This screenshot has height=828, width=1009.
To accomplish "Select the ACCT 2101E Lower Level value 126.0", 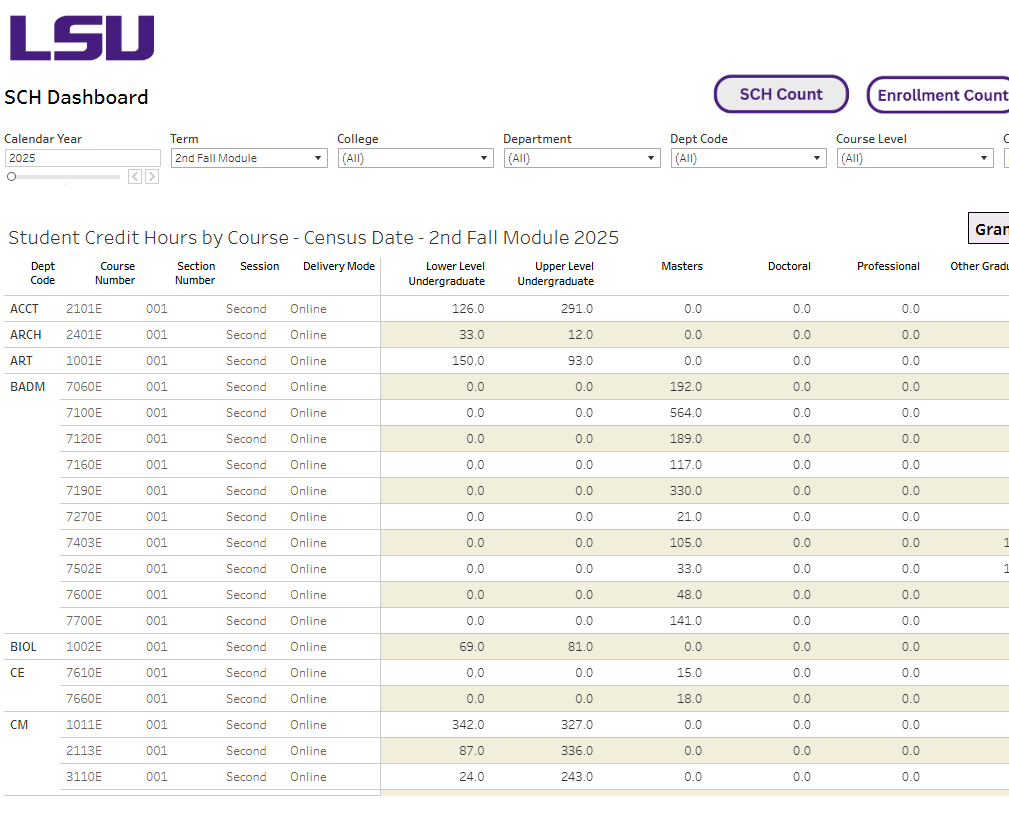I will [x=470, y=309].
